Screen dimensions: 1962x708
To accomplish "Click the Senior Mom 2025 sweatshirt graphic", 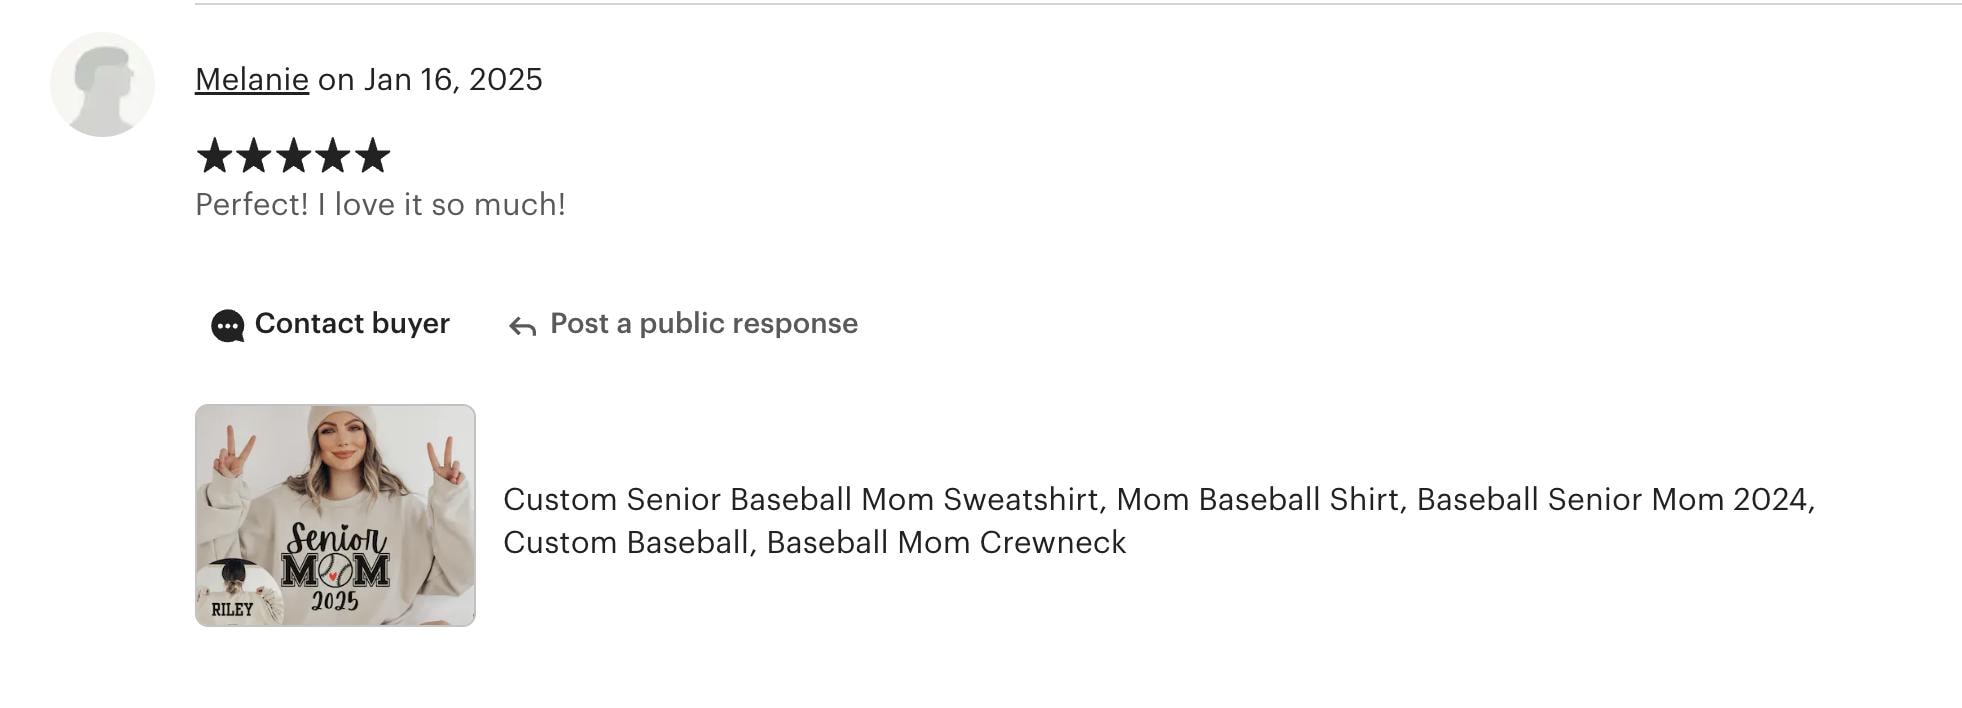I will (335, 565).
